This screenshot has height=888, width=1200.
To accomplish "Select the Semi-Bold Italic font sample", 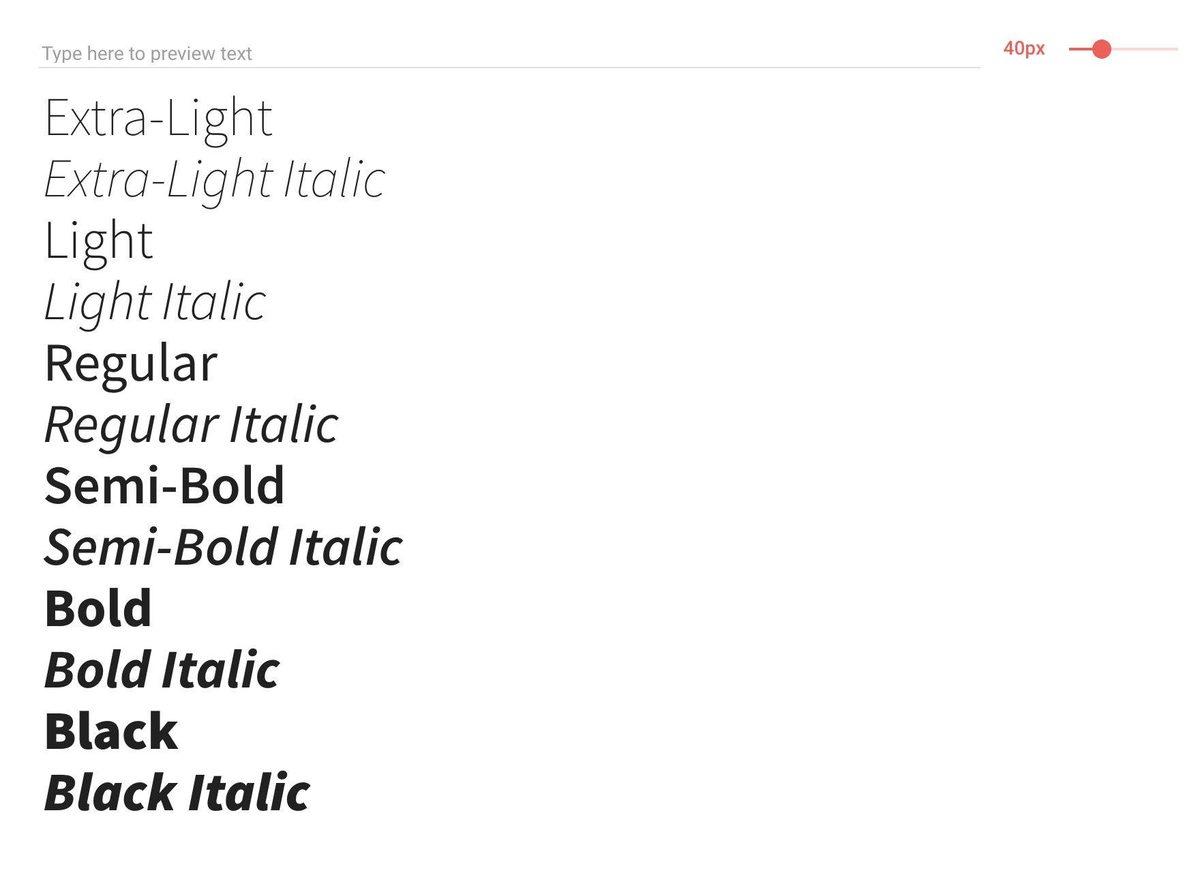I will click(x=222, y=547).
